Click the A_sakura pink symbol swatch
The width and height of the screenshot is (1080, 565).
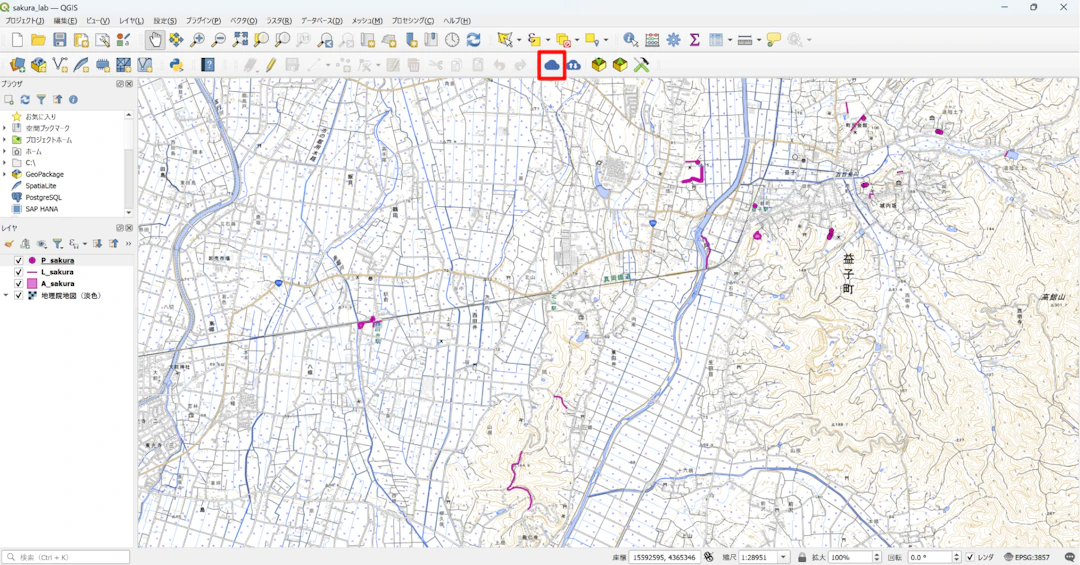point(32,284)
